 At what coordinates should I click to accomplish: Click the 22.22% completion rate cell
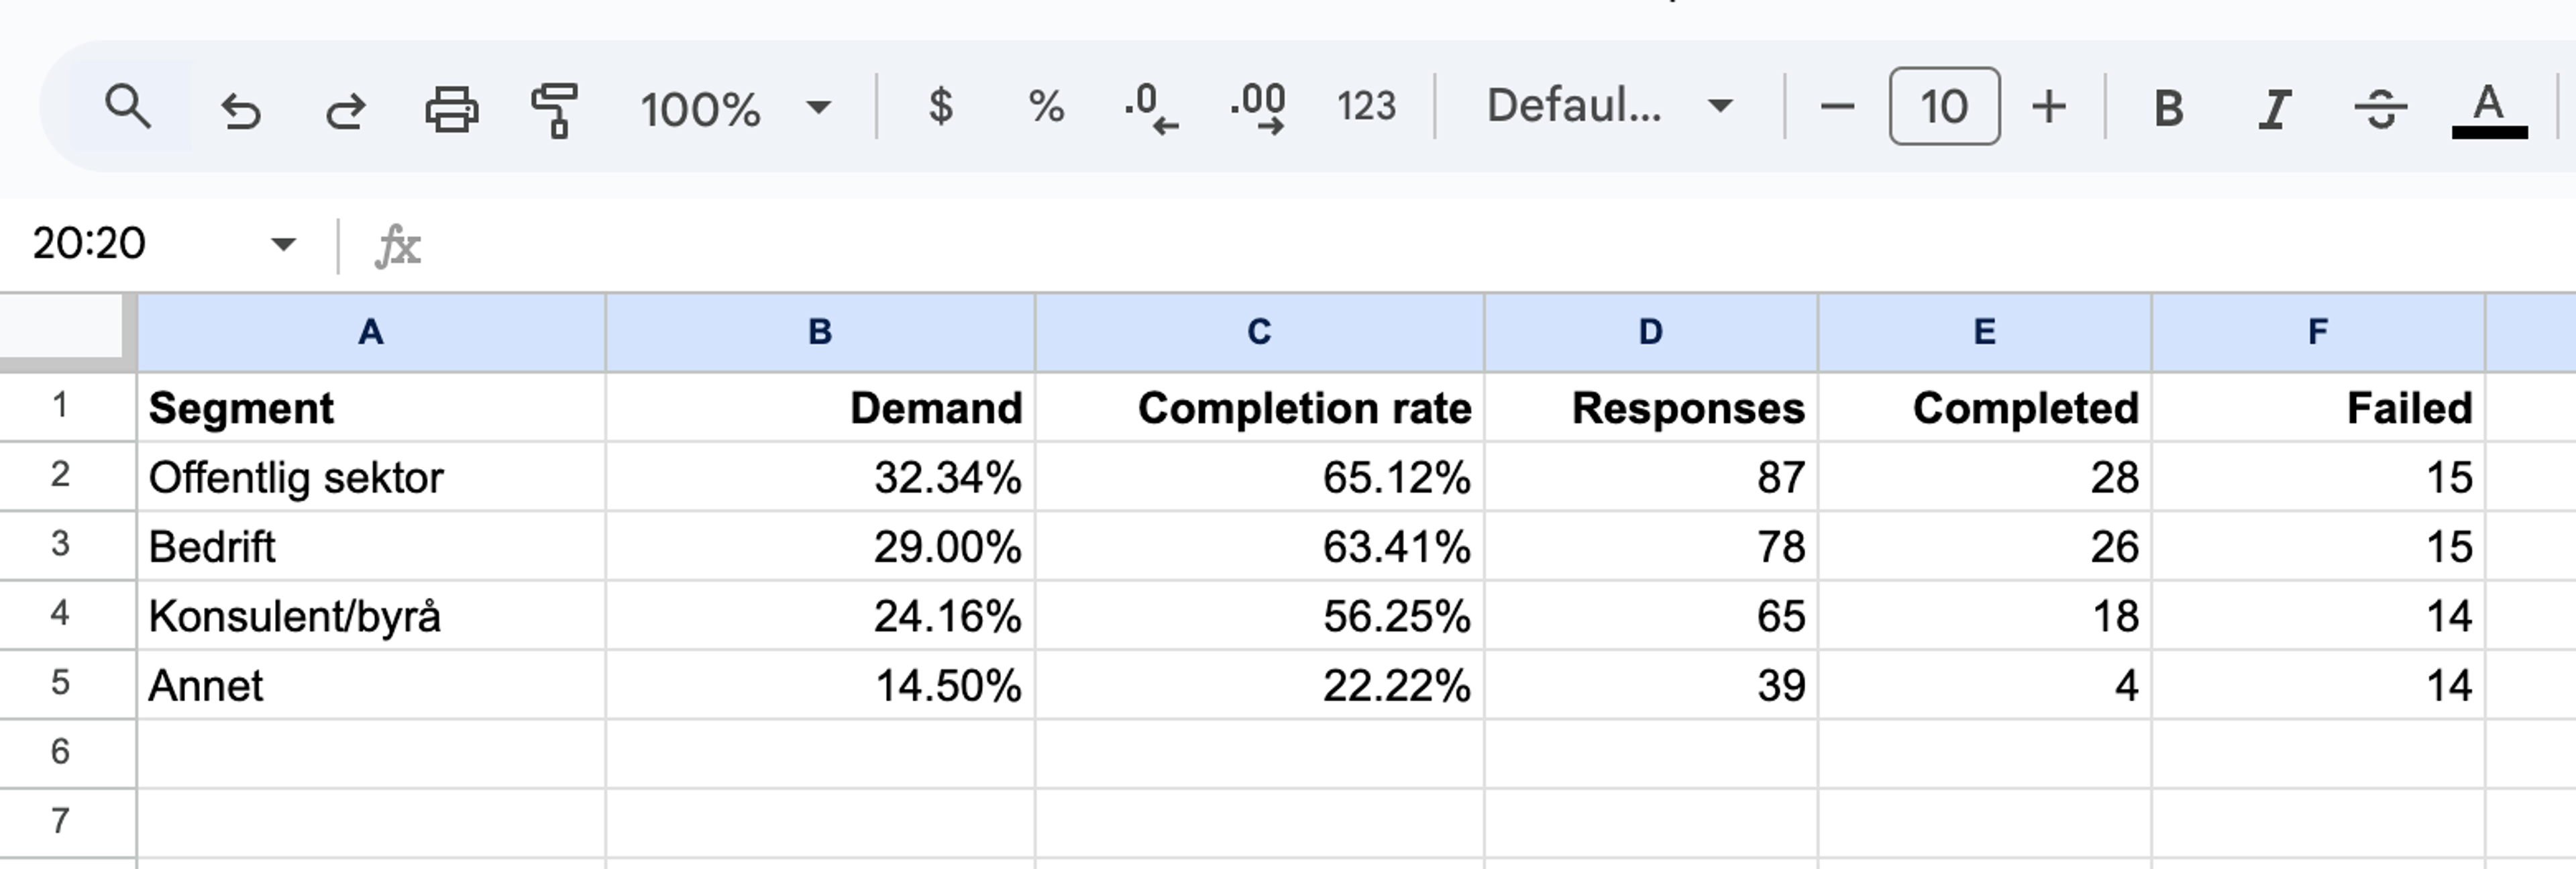point(1260,685)
